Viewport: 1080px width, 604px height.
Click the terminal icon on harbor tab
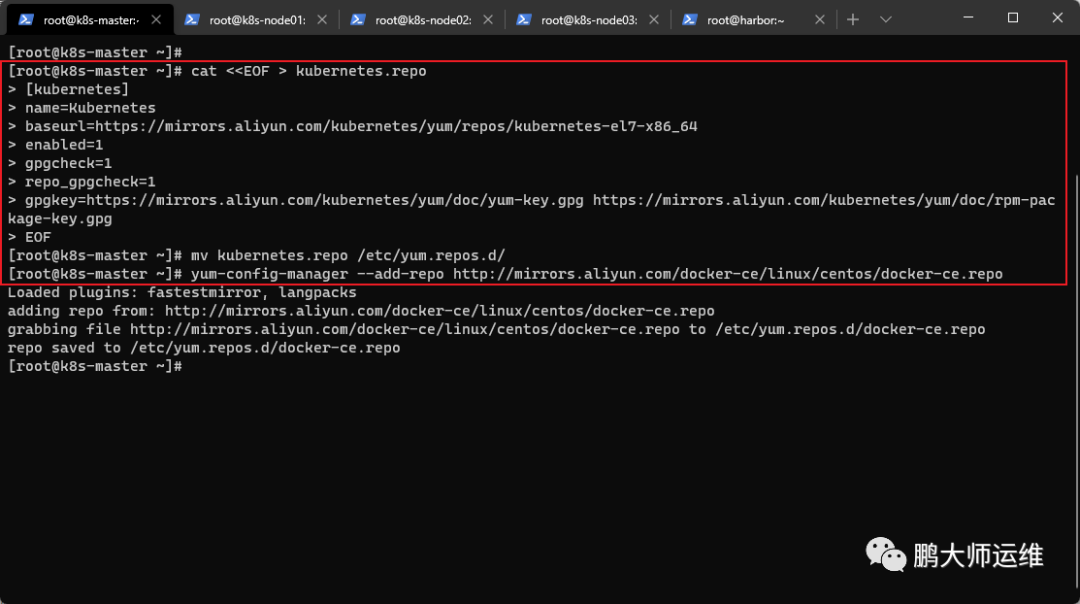point(689,19)
